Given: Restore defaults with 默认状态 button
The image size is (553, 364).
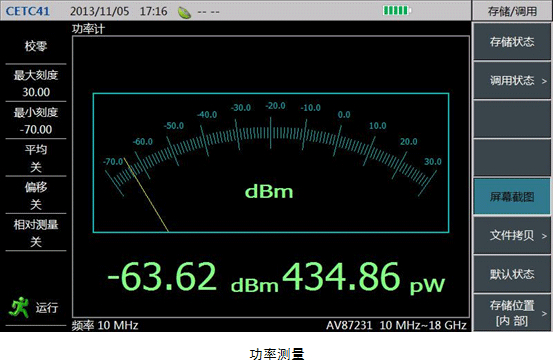Looking at the screenshot, I should [x=512, y=274].
